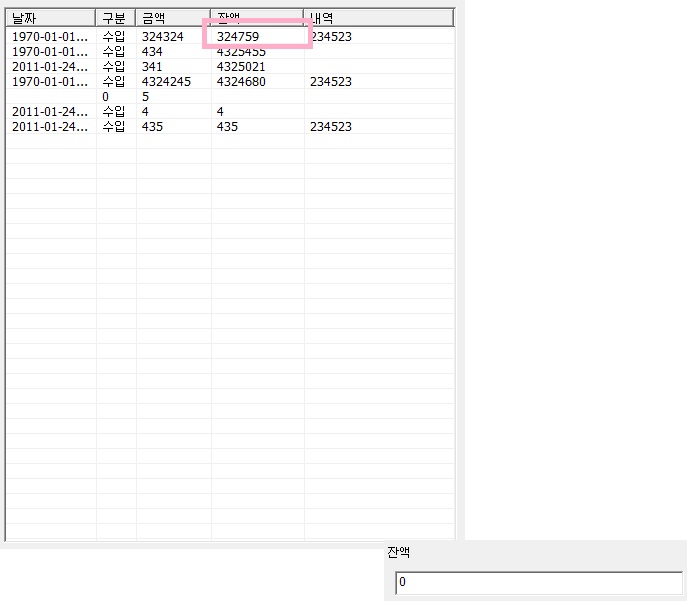
Task: Select the 234523 note in last row
Action: click(x=331, y=127)
